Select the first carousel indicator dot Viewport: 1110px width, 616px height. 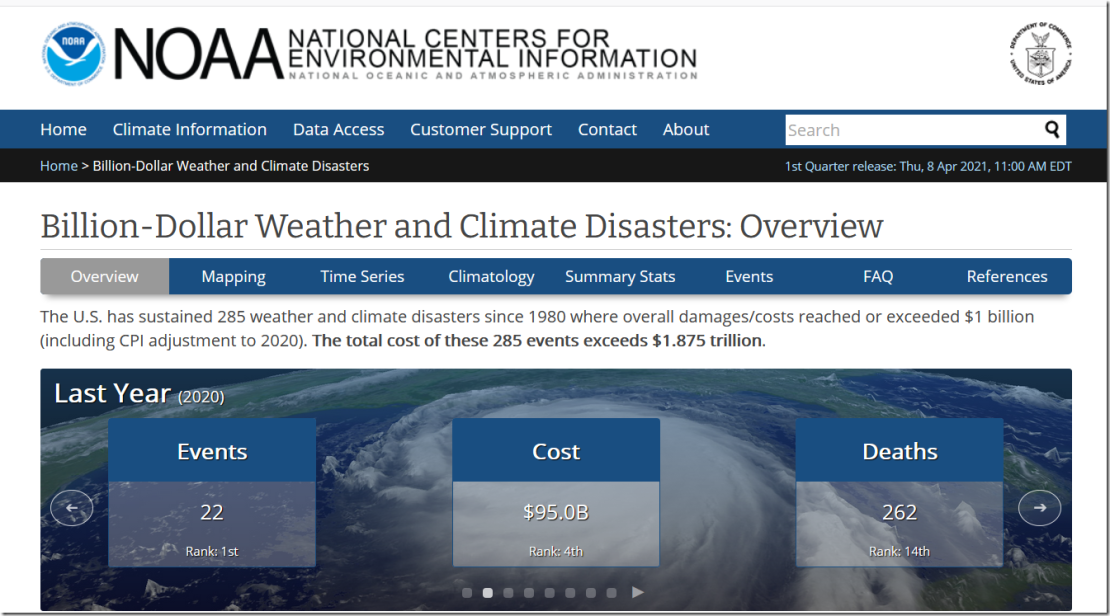coord(467,593)
